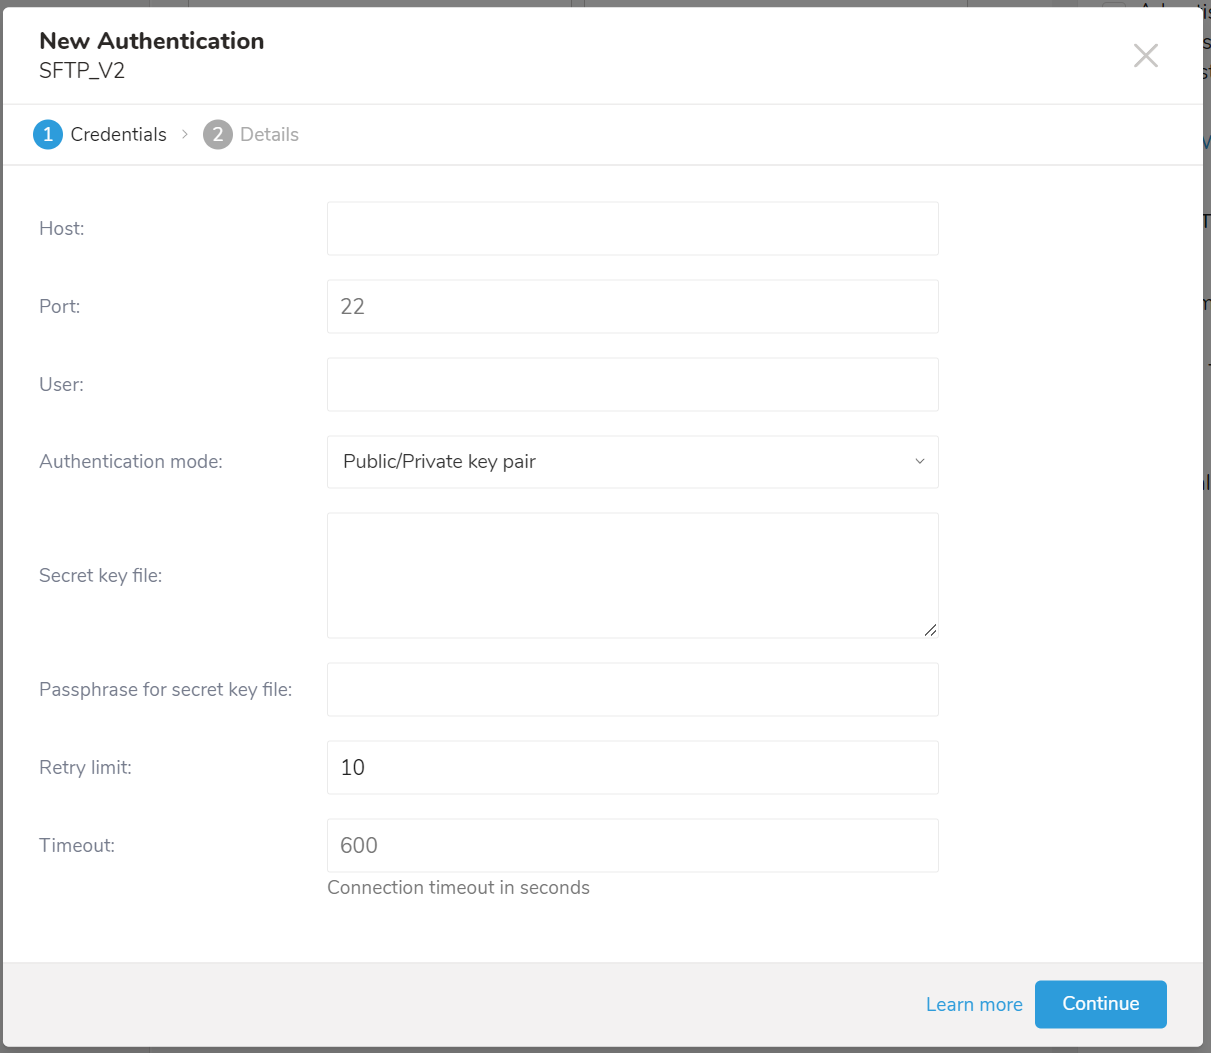This screenshot has width=1211, height=1053.
Task: Select the Credentials step label
Action: [118, 134]
